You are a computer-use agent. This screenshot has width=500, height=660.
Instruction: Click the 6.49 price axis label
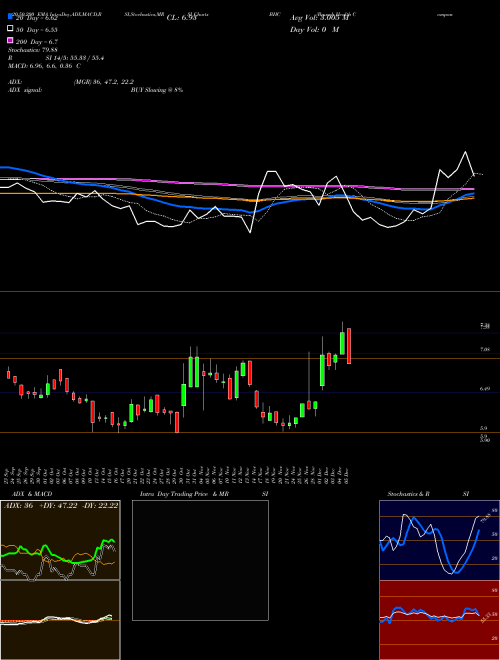coord(484,389)
